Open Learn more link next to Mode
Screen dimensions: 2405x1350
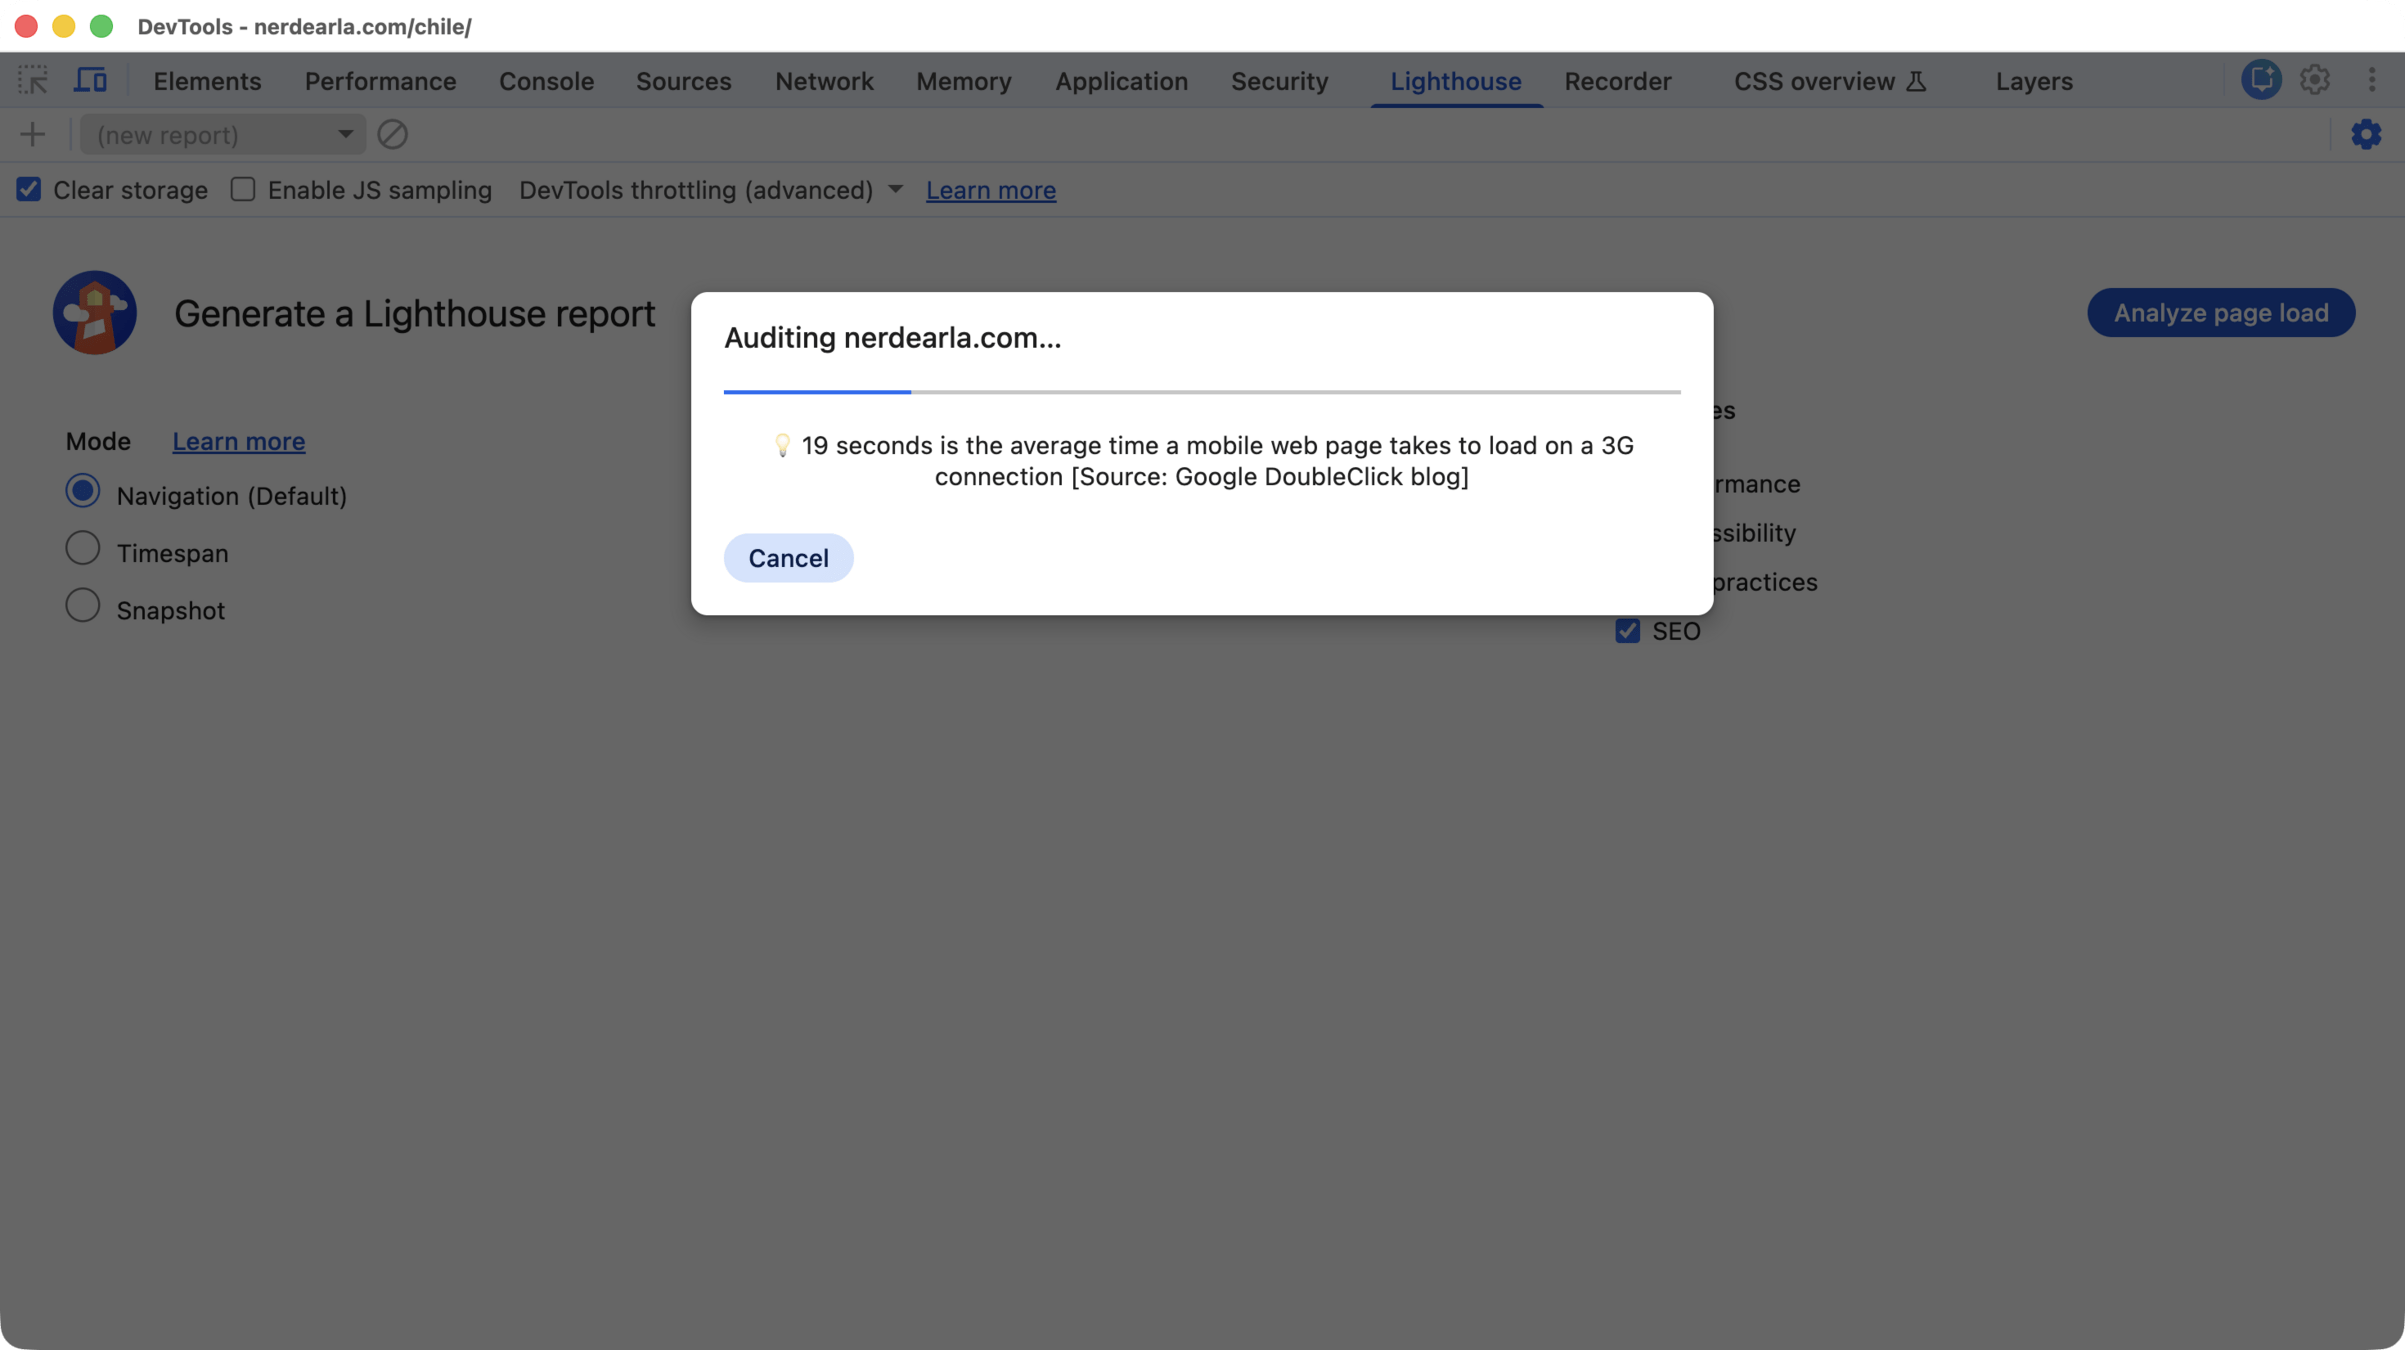click(238, 441)
